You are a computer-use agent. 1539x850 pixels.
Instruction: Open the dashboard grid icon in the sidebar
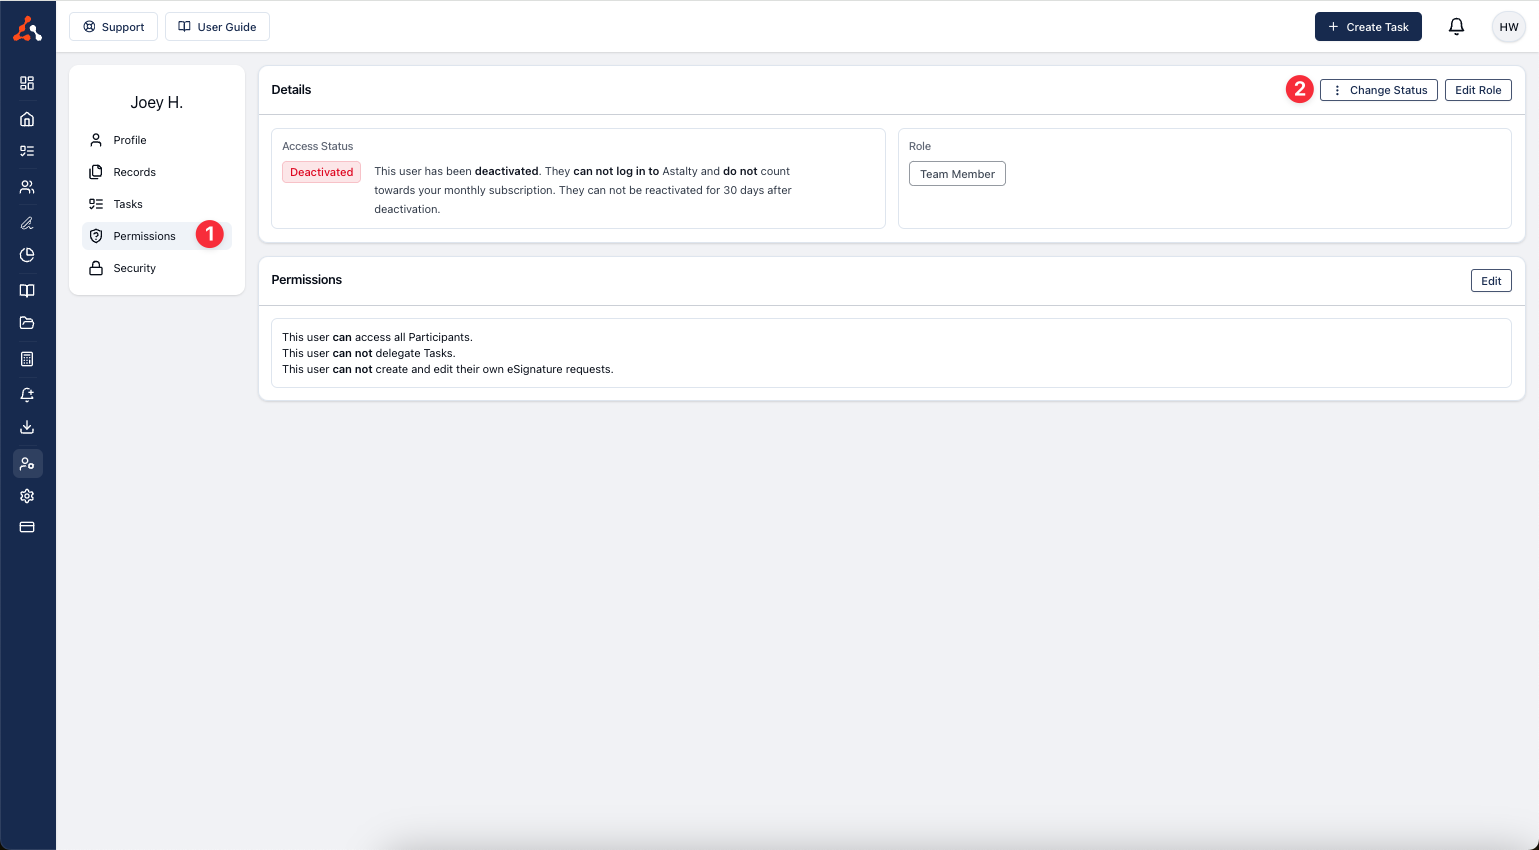click(x=27, y=83)
